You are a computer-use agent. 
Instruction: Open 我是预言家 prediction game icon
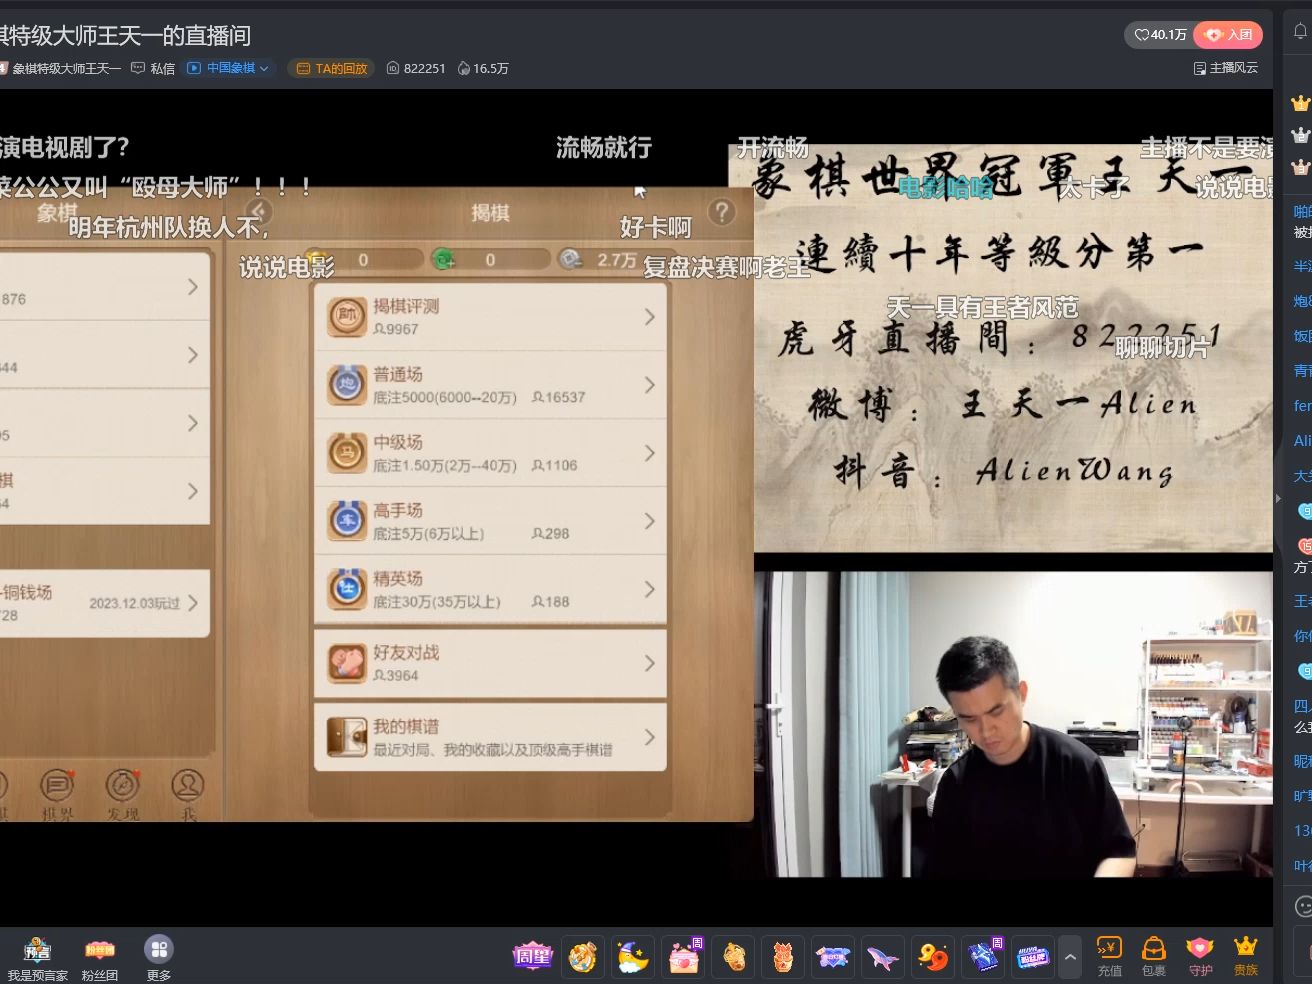point(38,958)
